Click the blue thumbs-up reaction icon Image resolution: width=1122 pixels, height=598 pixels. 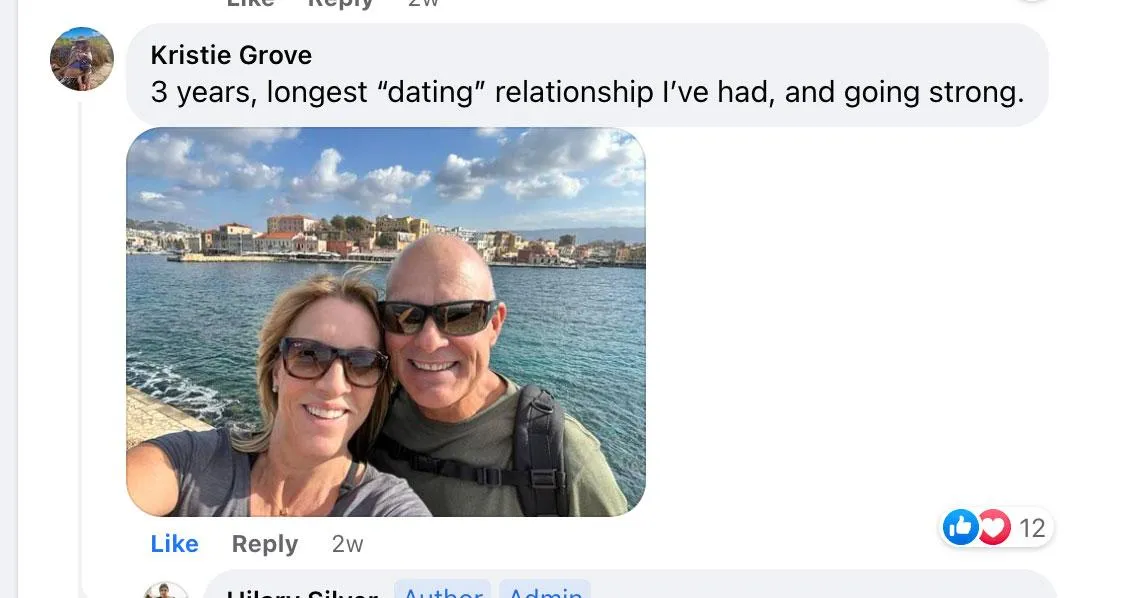[x=961, y=527]
